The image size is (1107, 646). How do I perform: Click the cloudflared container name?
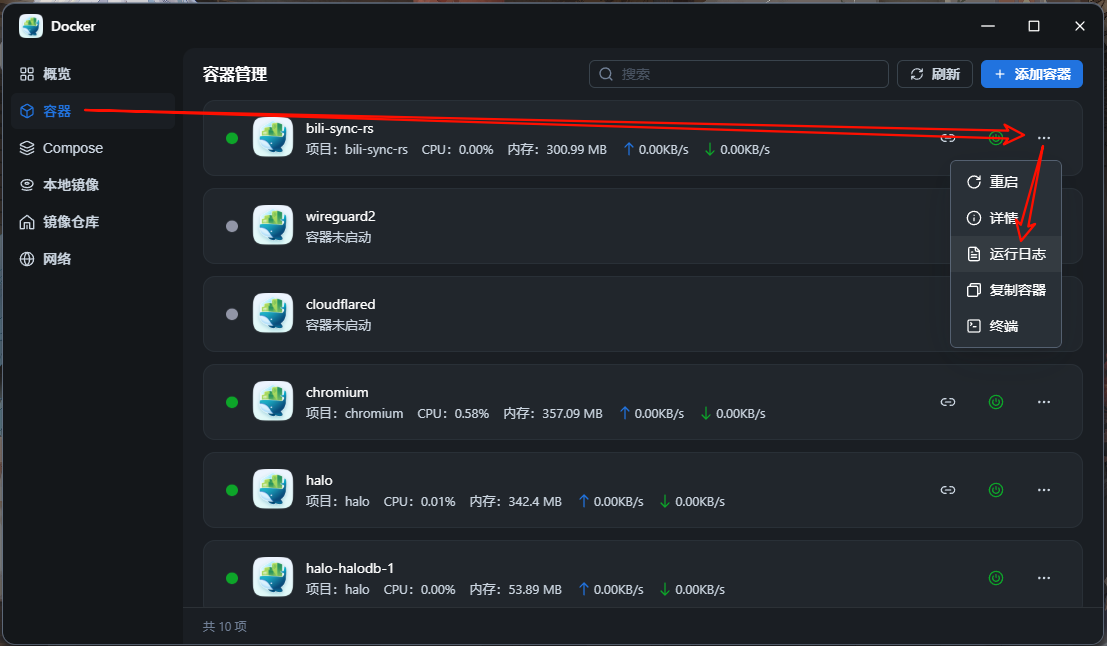340,304
